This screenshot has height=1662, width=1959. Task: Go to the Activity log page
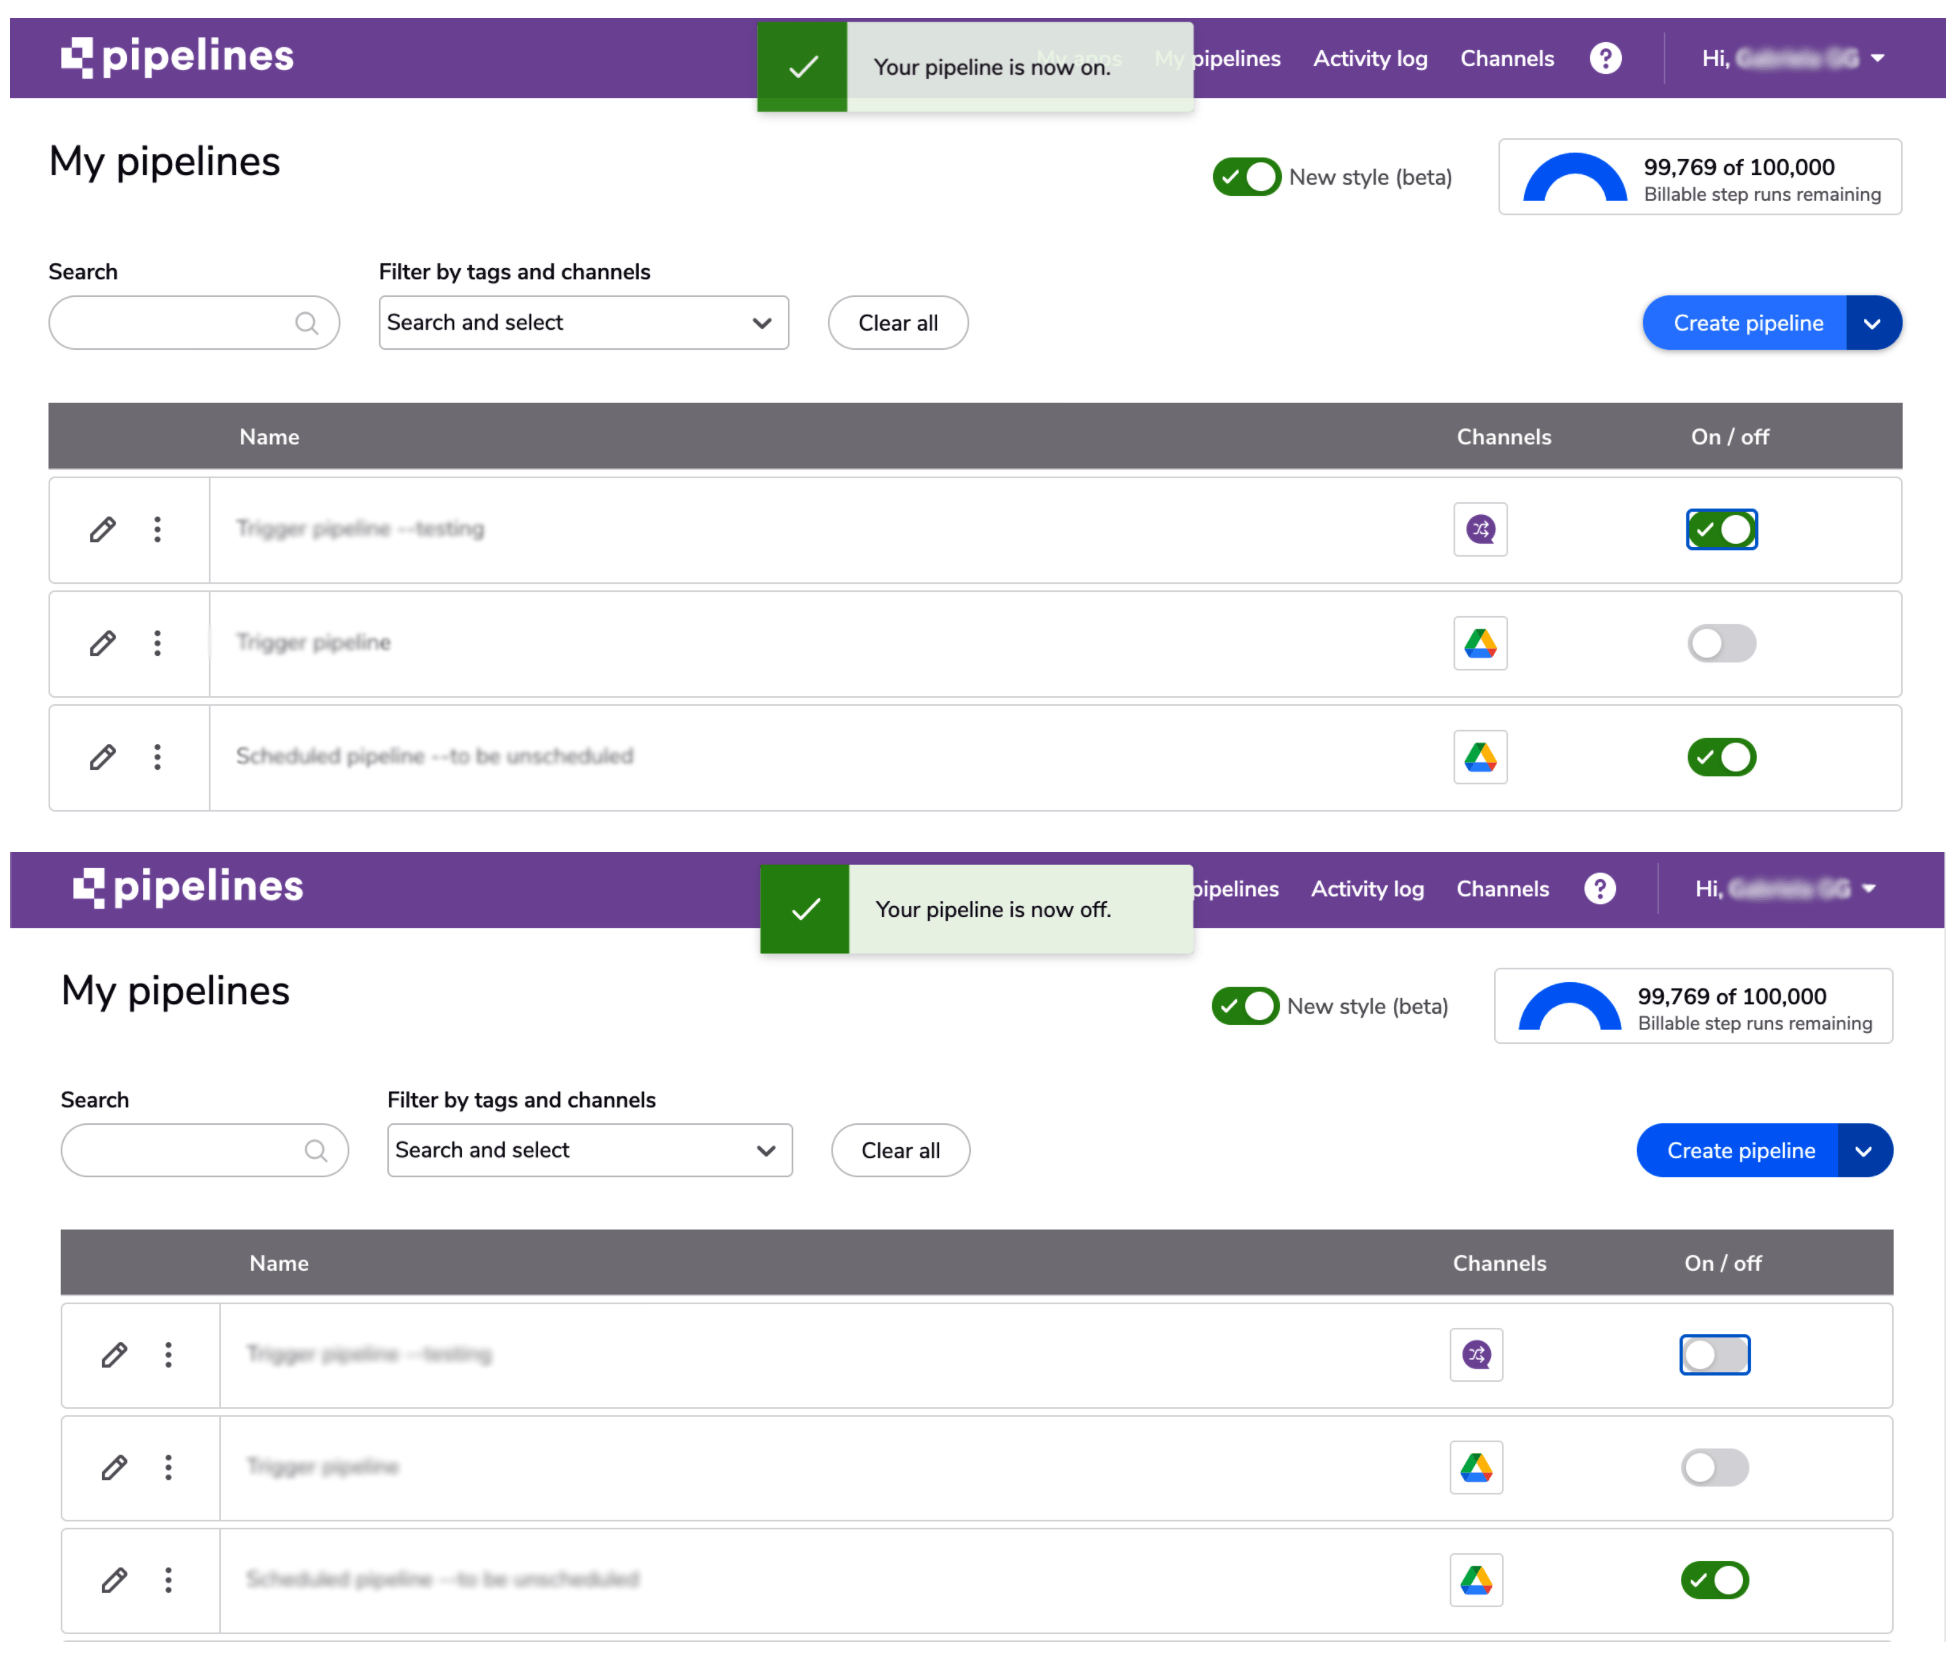[x=1370, y=58]
